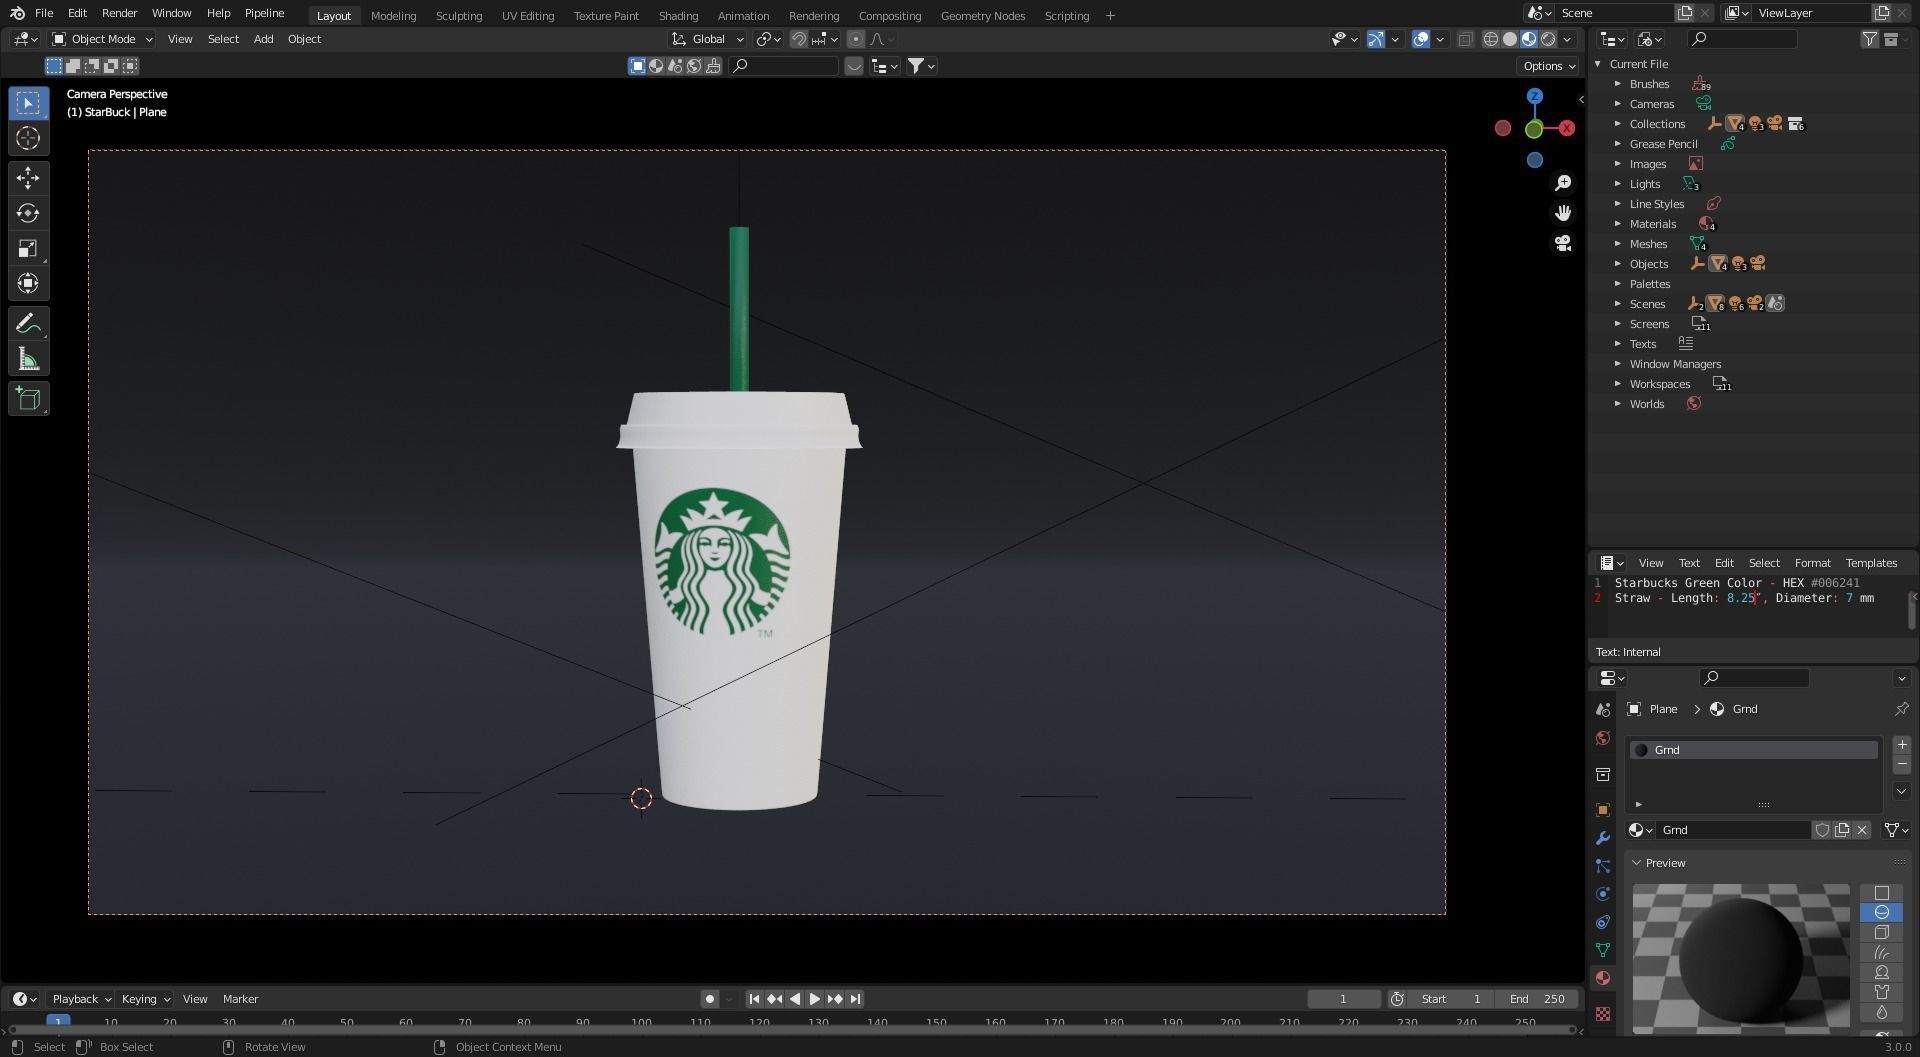Open the Add menu in viewport header
The image size is (1920, 1057).
coord(263,39)
